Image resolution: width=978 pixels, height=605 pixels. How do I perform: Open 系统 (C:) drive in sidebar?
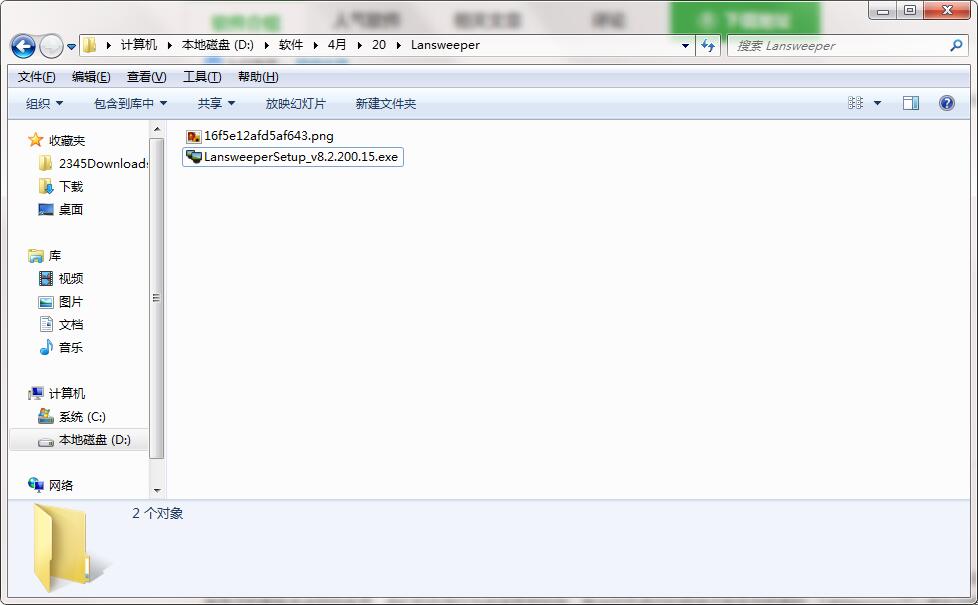(72, 417)
